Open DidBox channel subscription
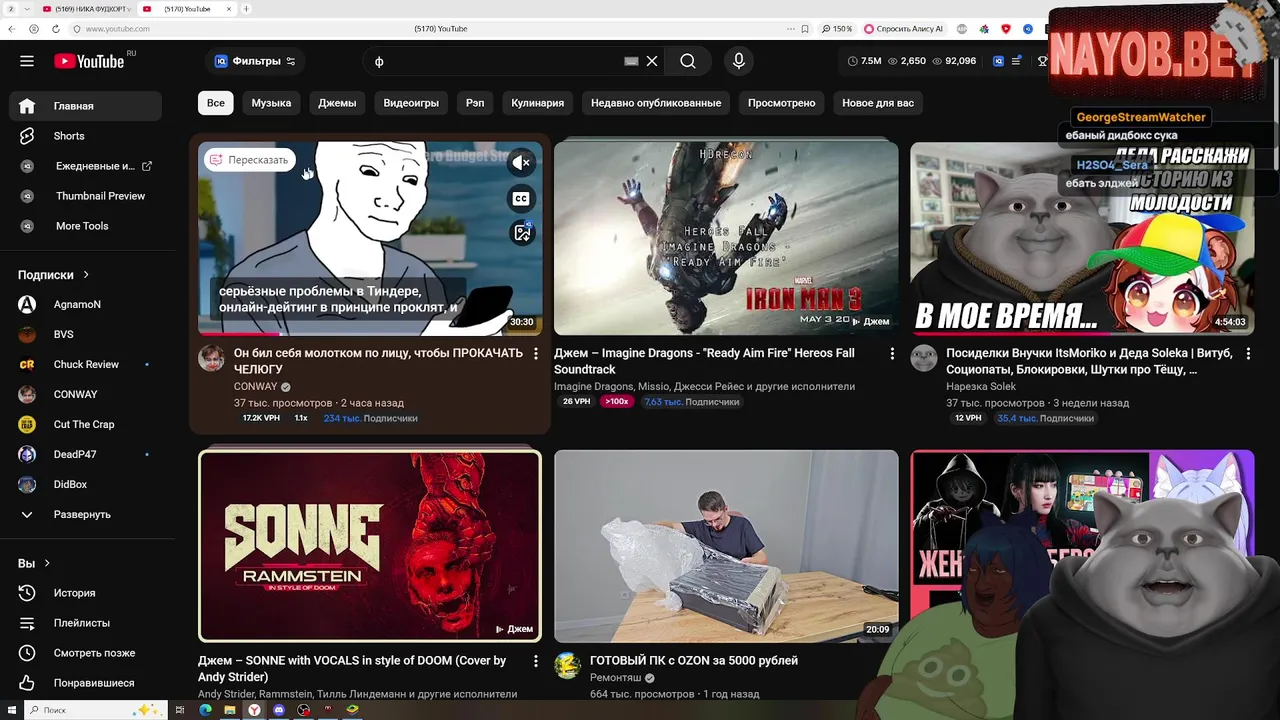The height and width of the screenshot is (720, 1280). (x=85, y=484)
